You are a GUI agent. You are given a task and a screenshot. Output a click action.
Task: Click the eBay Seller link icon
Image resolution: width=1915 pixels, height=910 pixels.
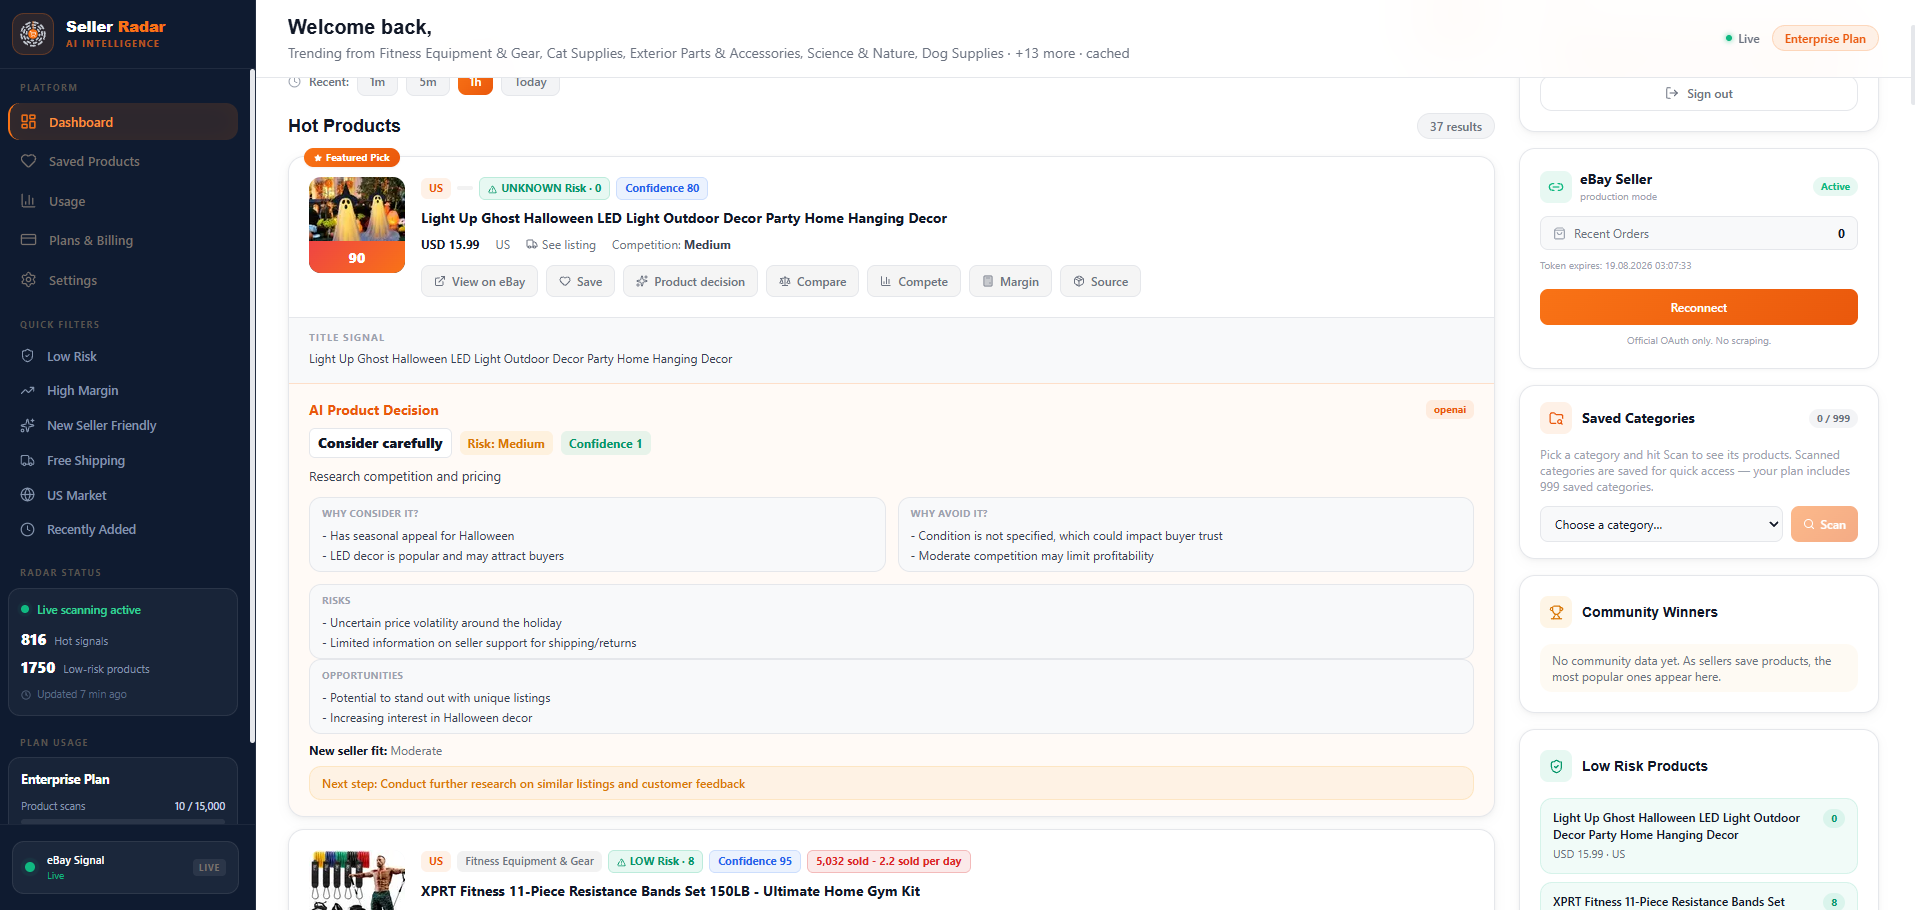[1556, 187]
